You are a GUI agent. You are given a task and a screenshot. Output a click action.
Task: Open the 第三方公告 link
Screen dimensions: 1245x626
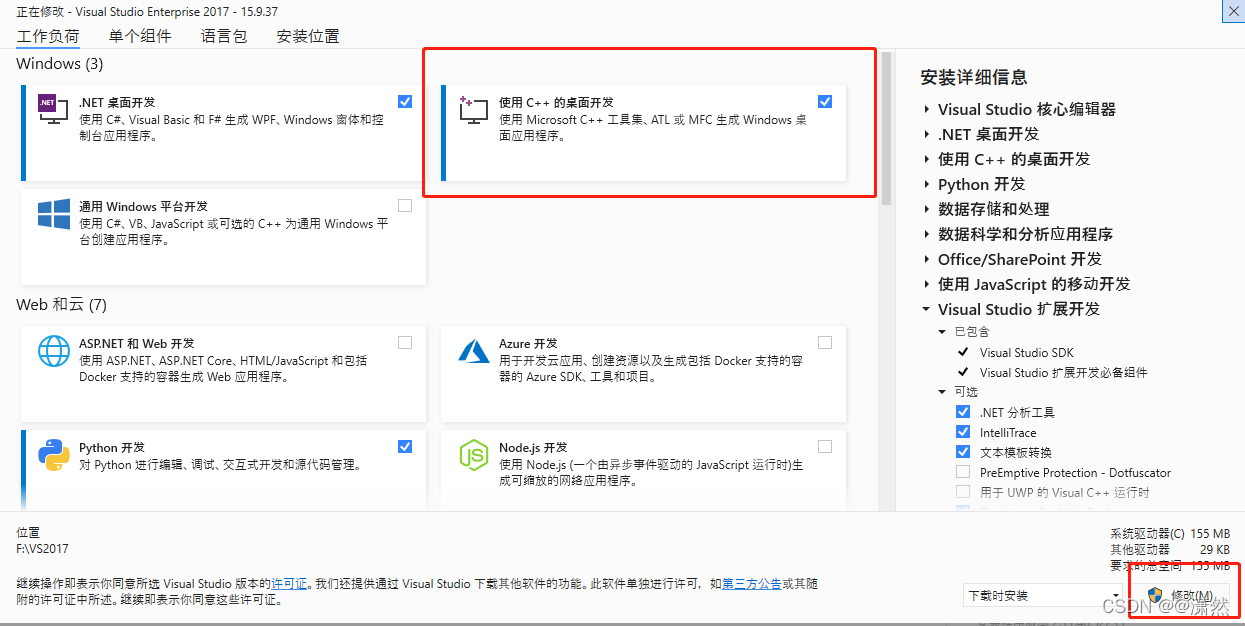752,583
